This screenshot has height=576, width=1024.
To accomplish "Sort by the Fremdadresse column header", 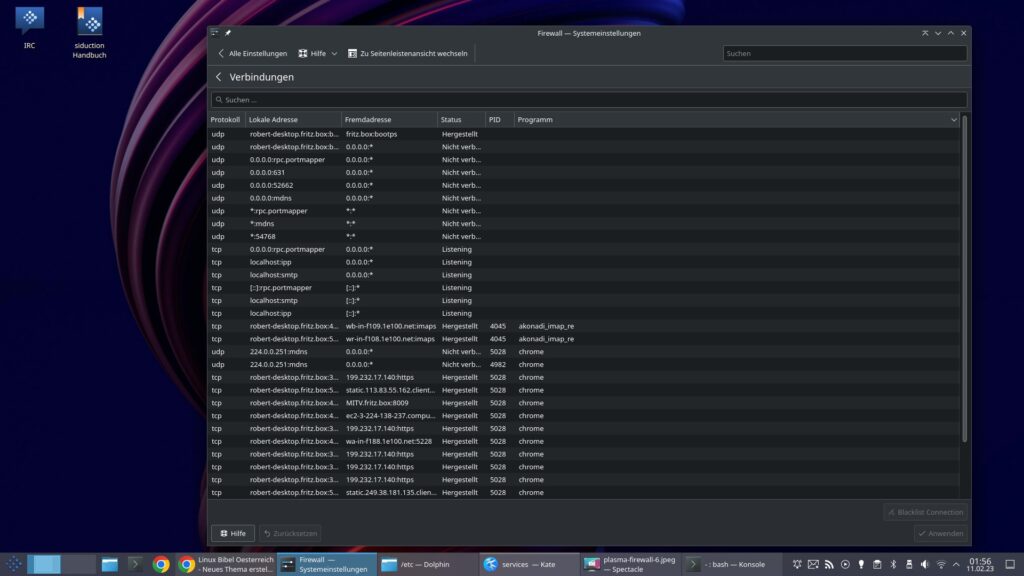I will 389,120.
